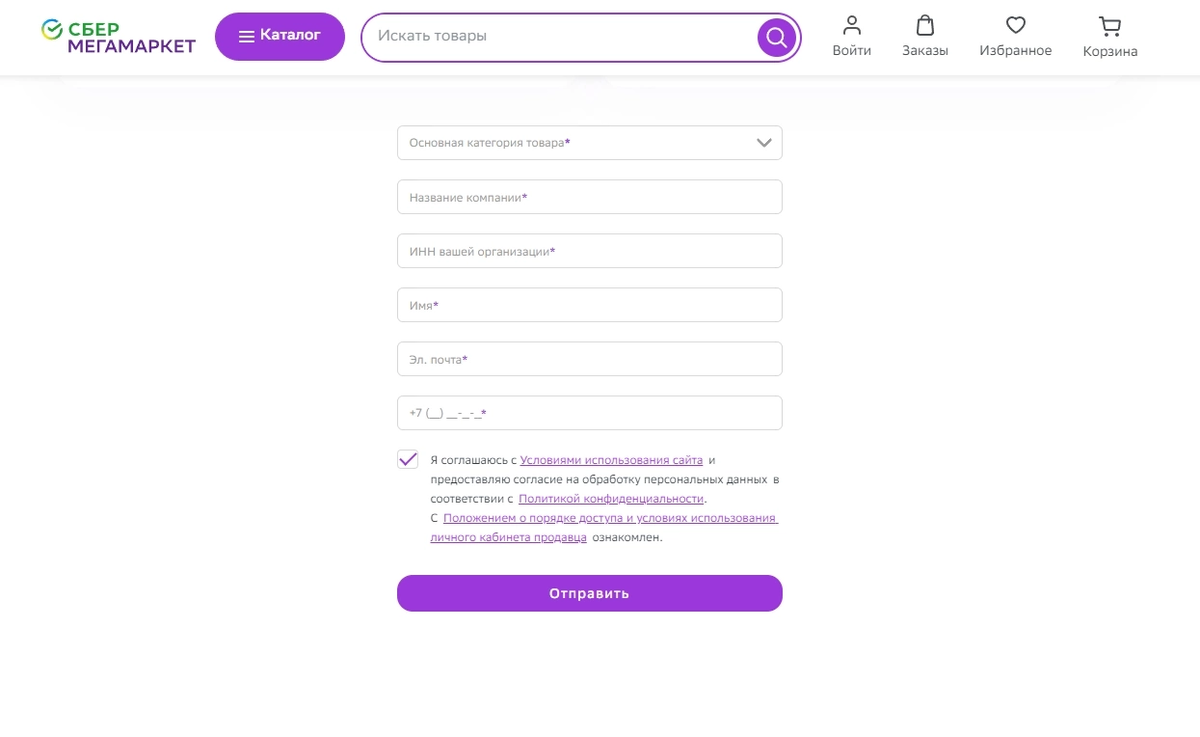Click the Эл. почта input field
This screenshot has height=737, width=1200.
pyautogui.click(x=590, y=359)
